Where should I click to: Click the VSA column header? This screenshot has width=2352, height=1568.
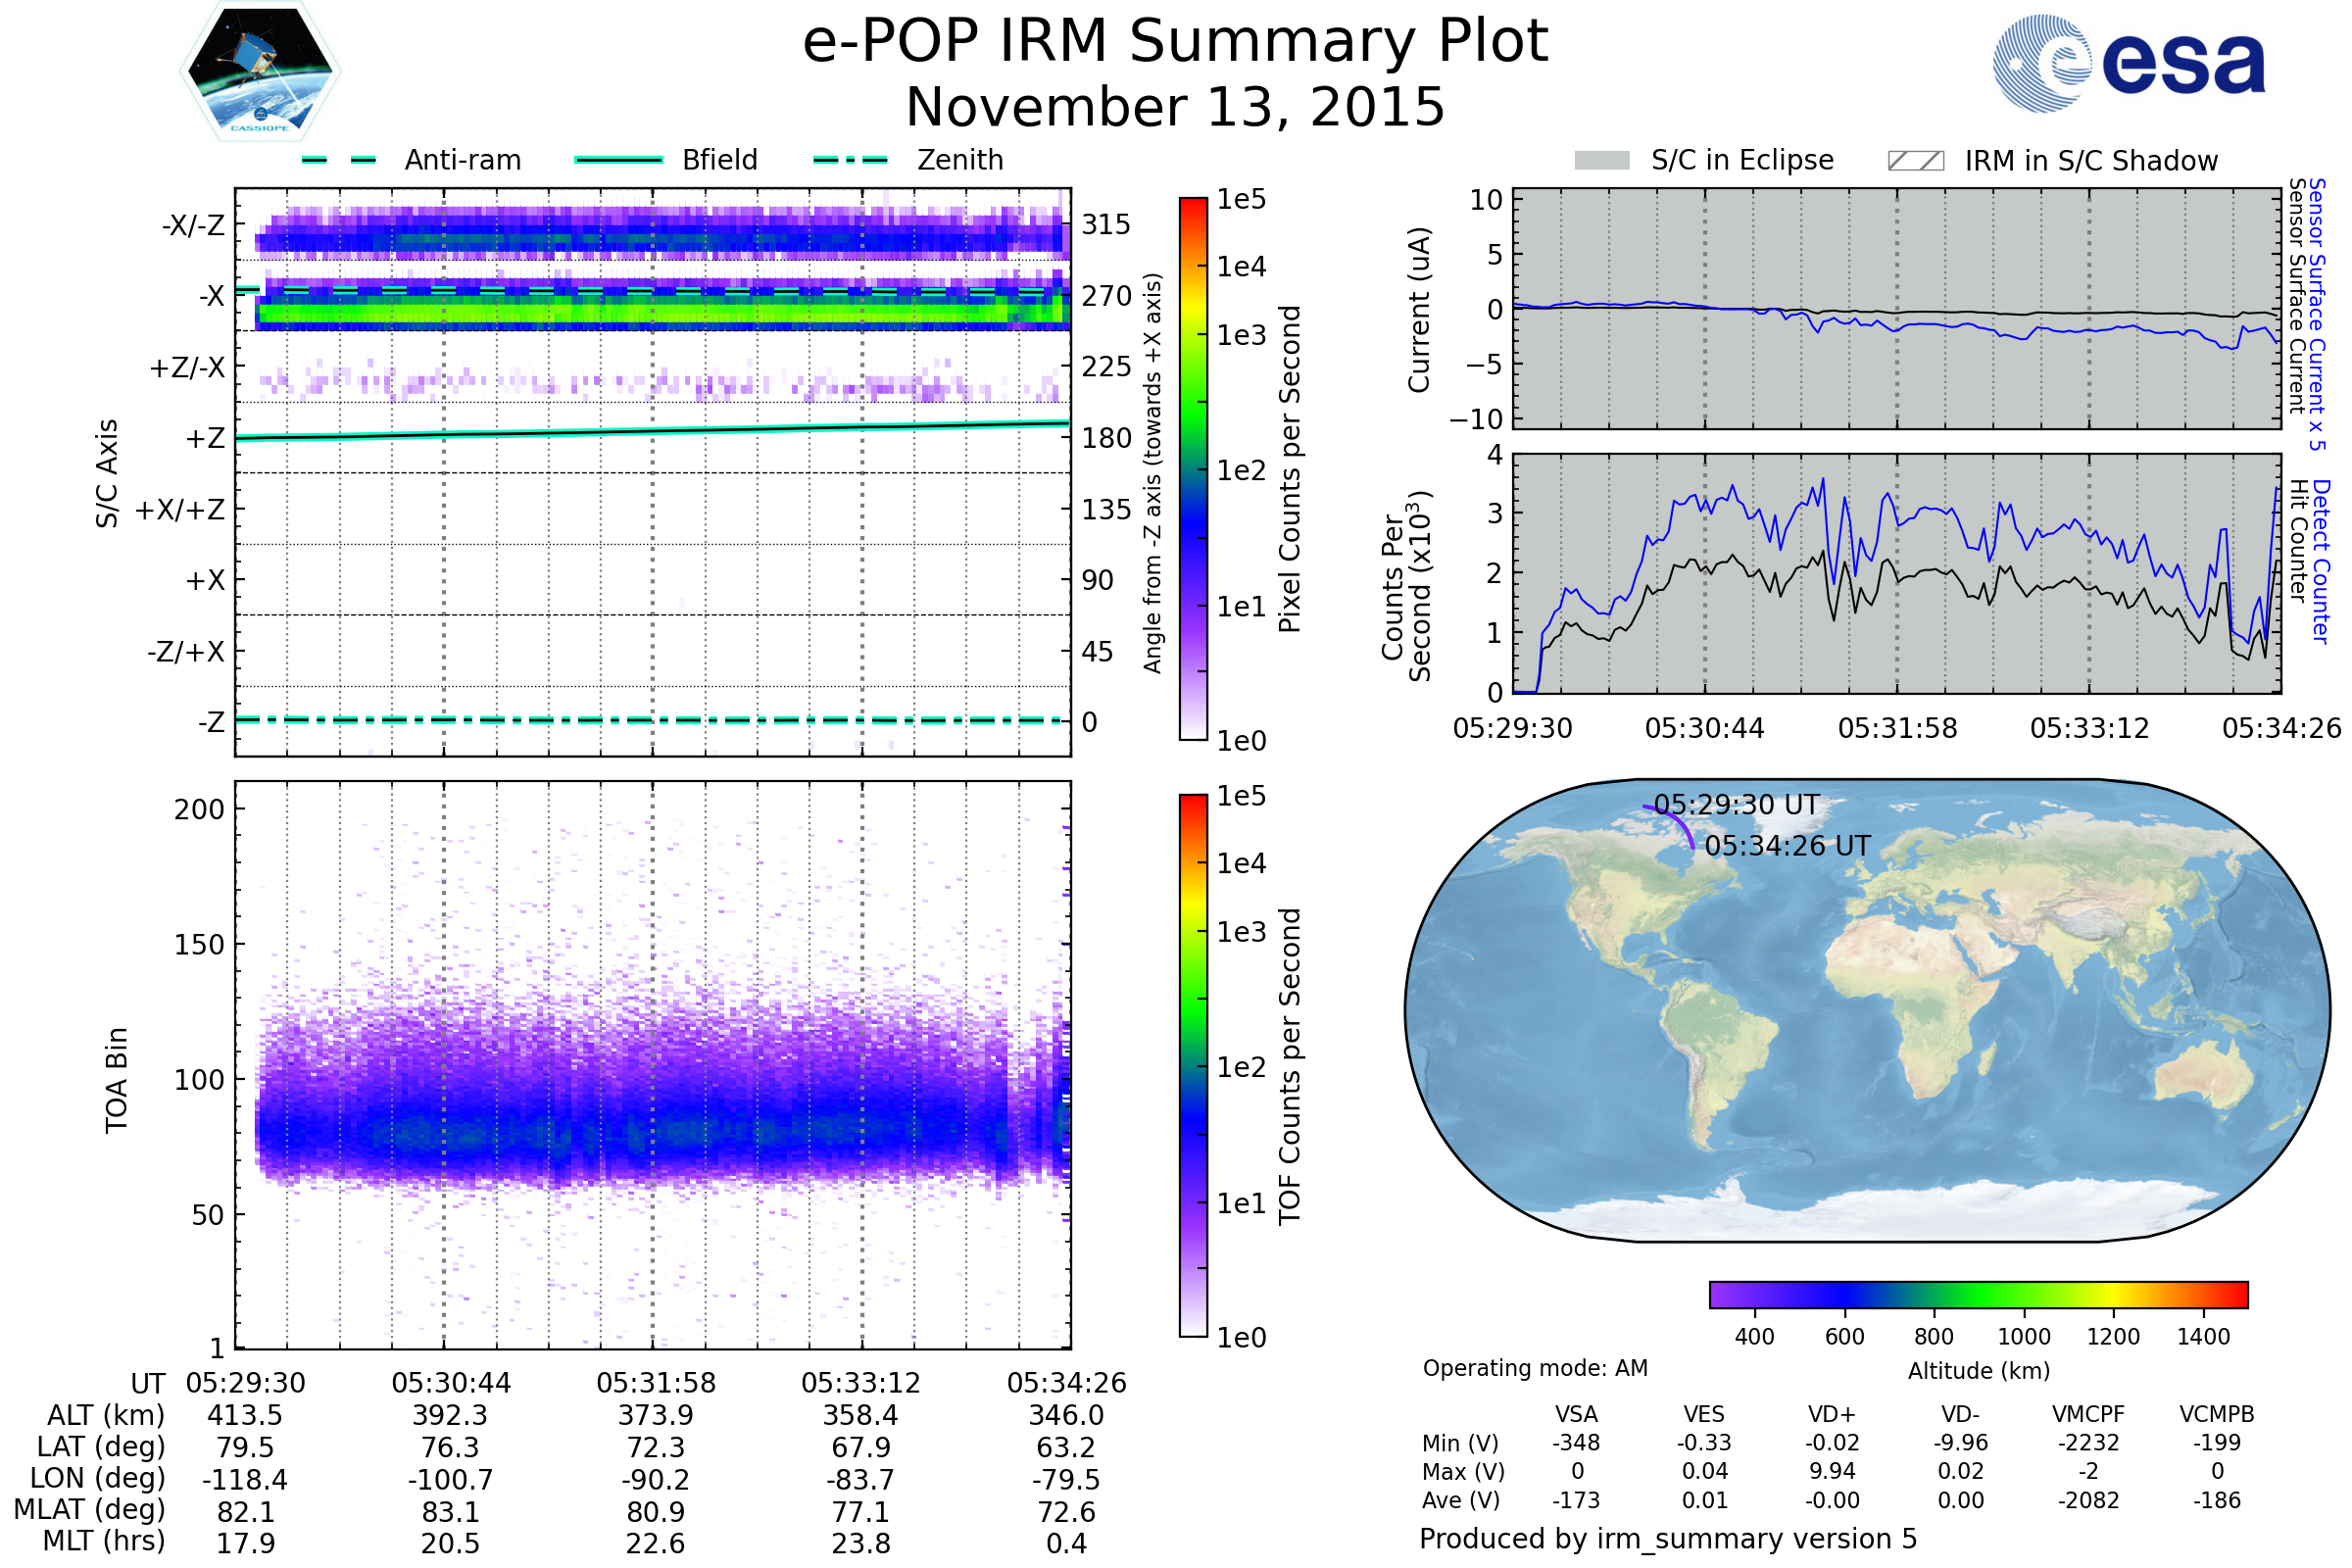click(1576, 1414)
